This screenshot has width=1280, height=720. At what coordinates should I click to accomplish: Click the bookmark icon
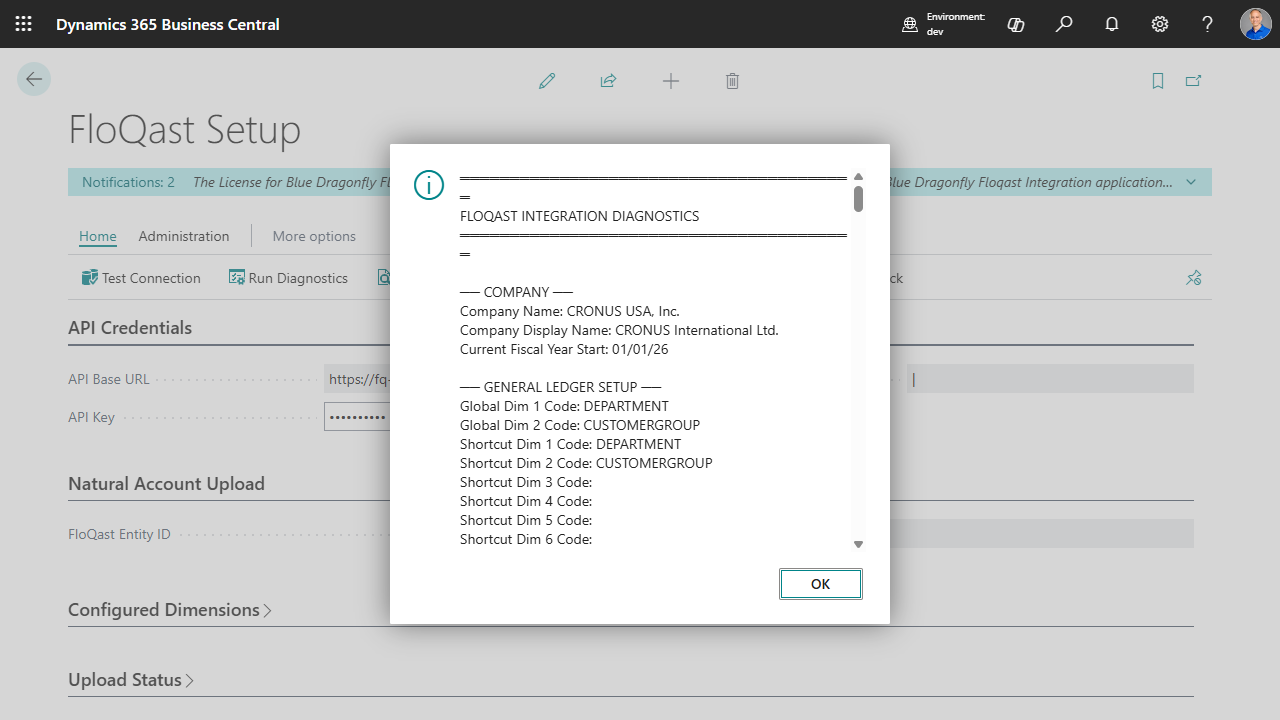pos(1158,81)
